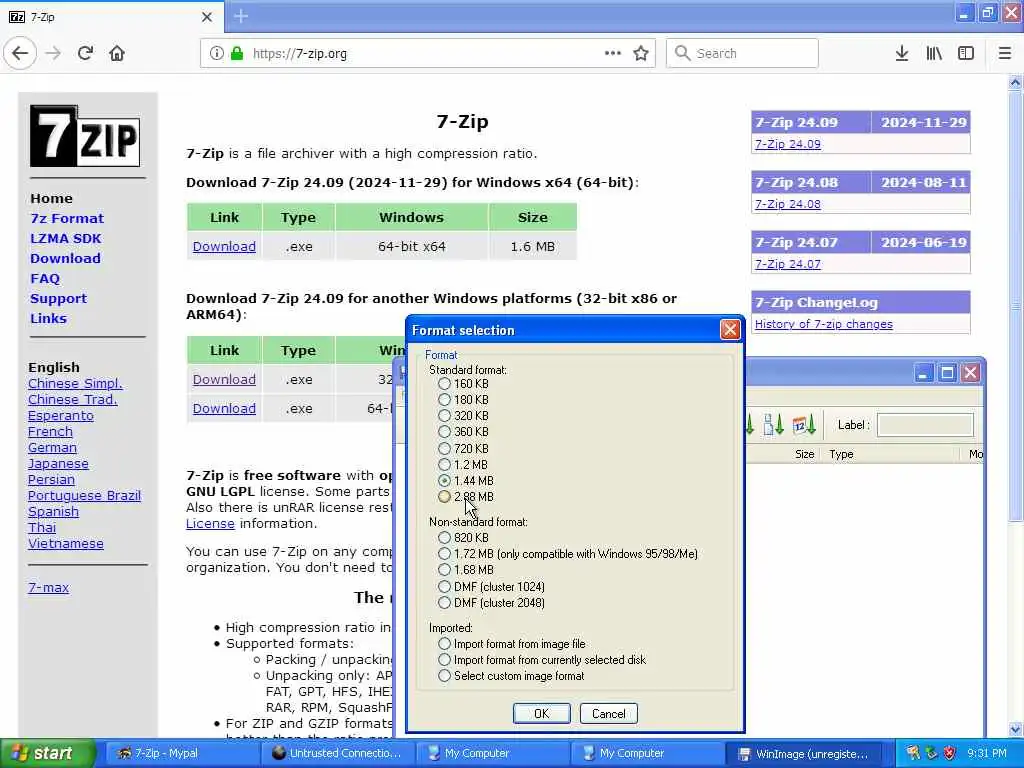Cancel the Format selection dialog

(x=608, y=713)
